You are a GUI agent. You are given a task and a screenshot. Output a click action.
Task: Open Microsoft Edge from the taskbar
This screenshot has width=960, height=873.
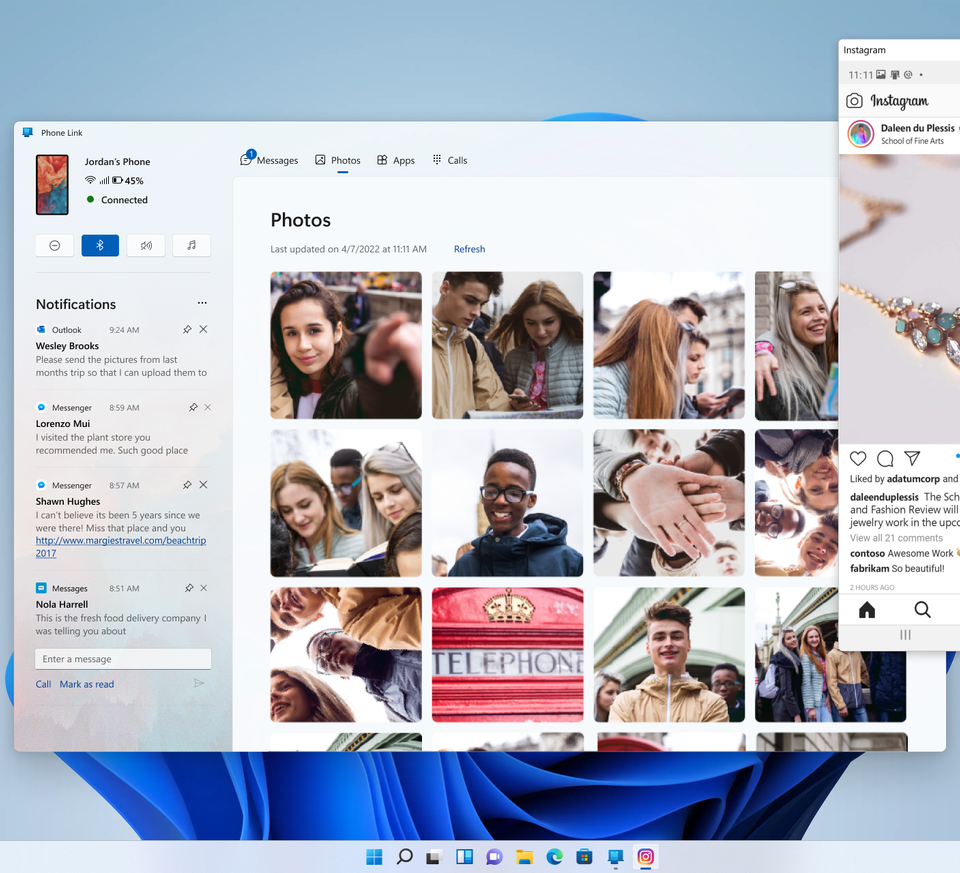coord(554,857)
